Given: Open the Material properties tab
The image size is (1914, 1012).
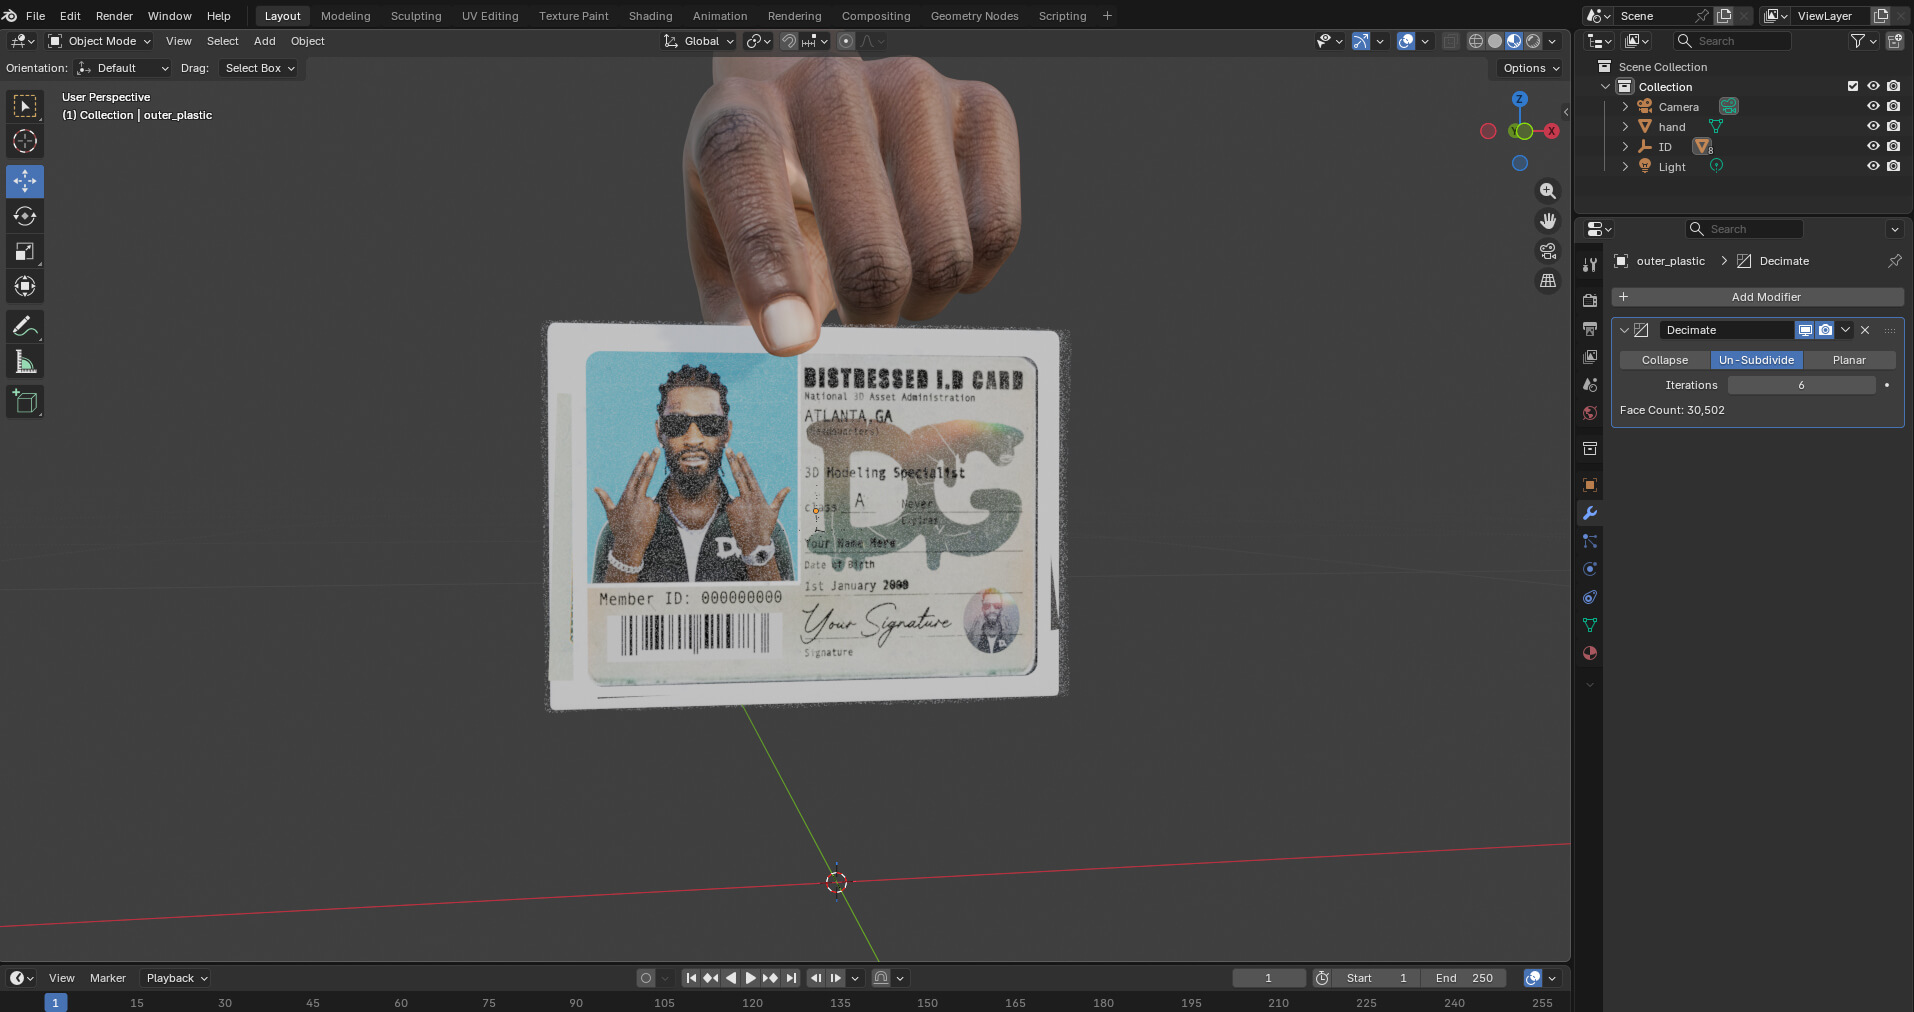Looking at the screenshot, I should (1590, 653).
